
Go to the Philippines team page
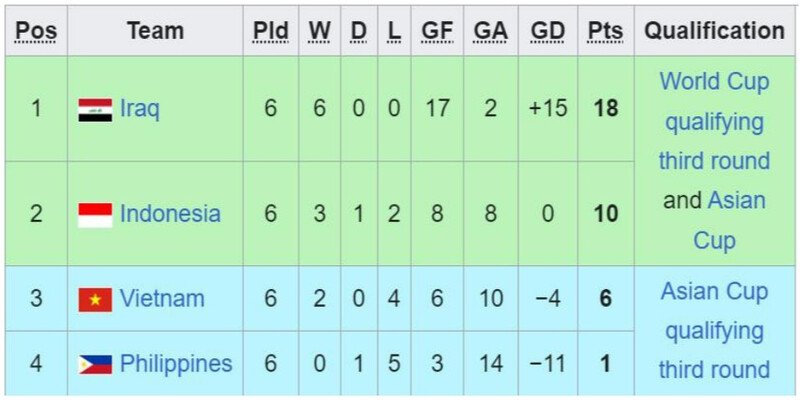176,364
